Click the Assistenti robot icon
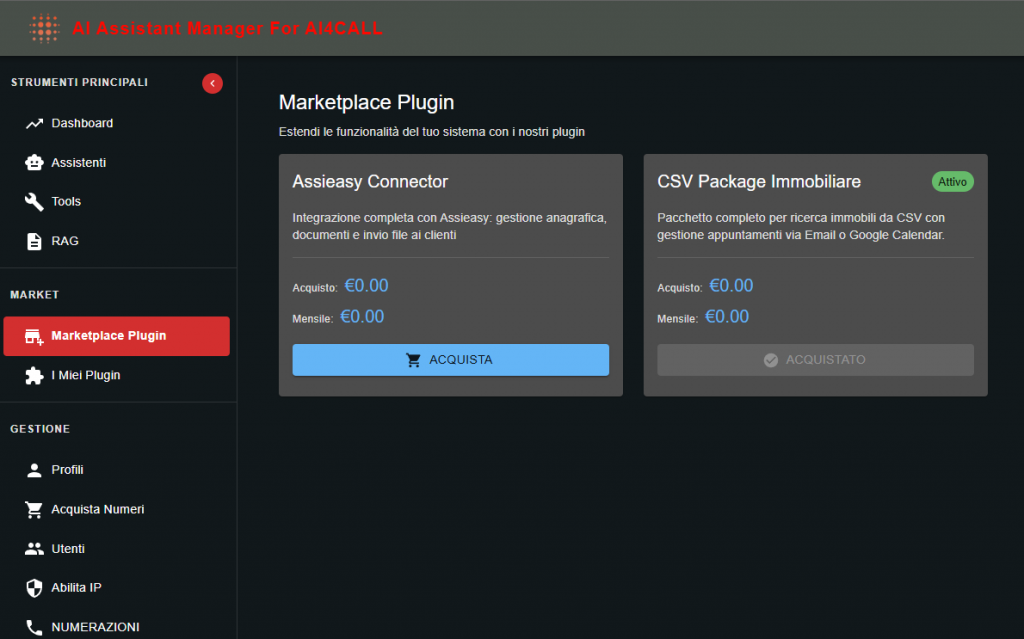 click(x=34, y=163)
